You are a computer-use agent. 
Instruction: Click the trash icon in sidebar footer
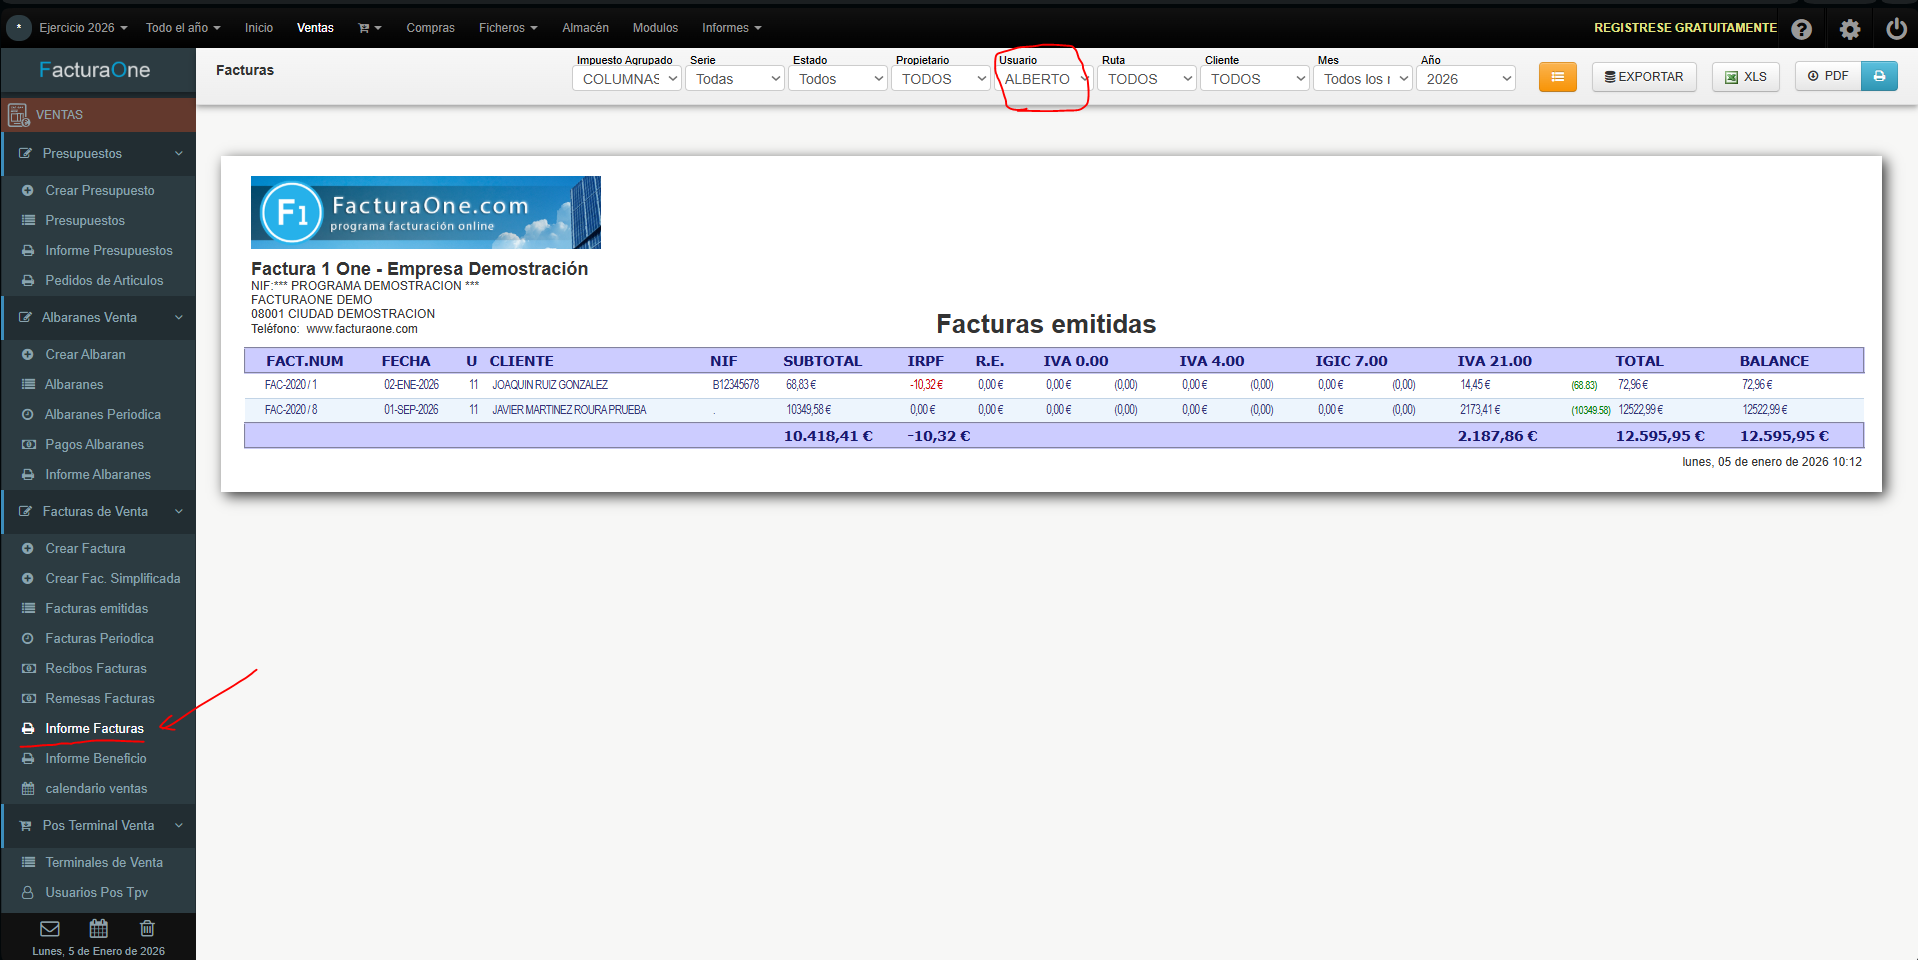tap(147, 928)
